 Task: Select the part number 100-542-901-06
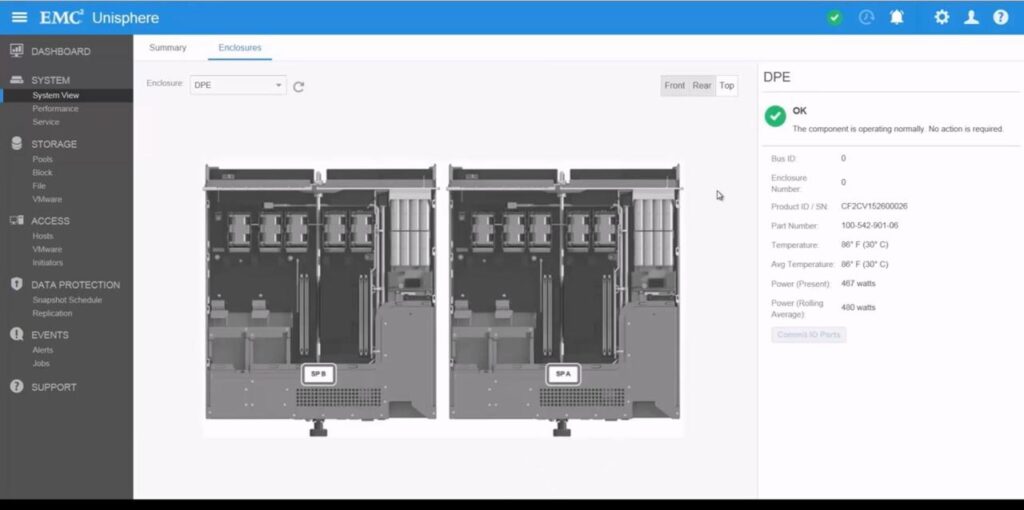coord(869,225)
